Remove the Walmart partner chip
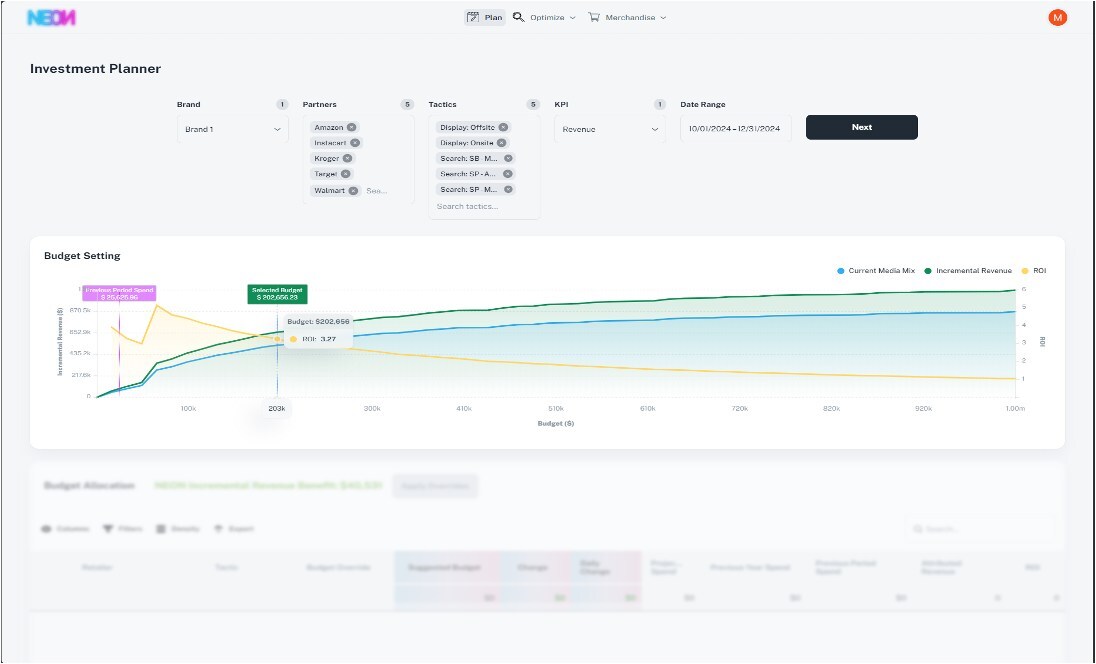Image resolution: width=1096 pixels, height=664 pixels. [353, 190]
